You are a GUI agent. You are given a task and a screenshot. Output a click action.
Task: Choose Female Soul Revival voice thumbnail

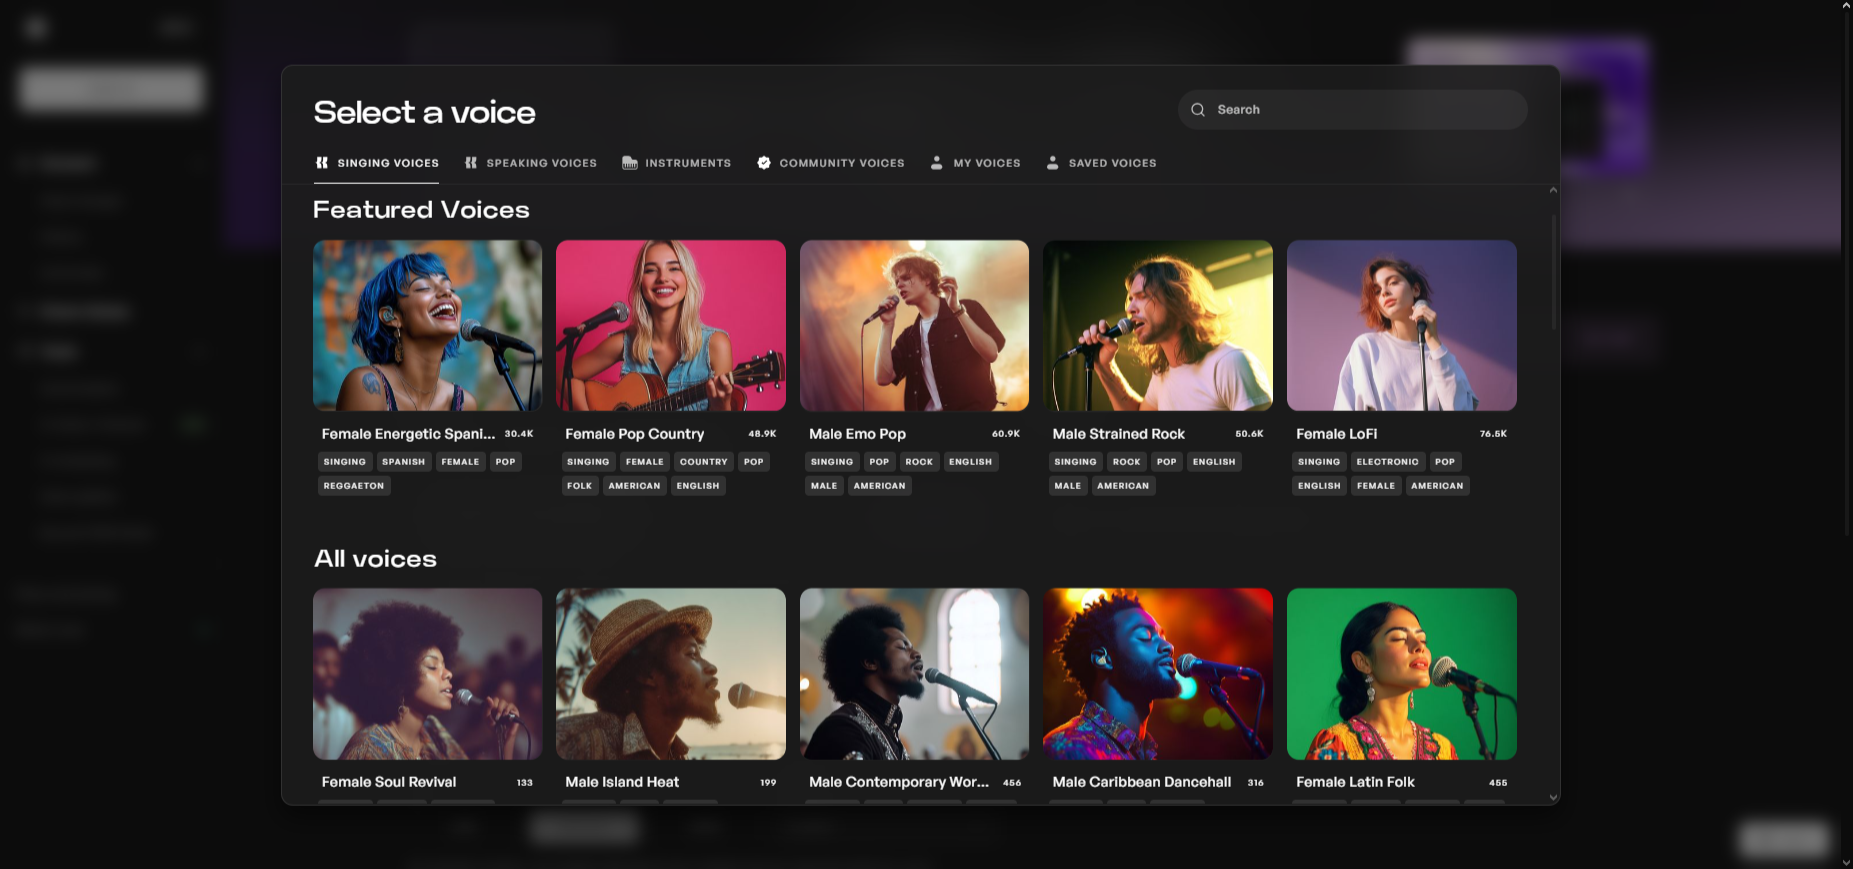pyautogui.click(x=428, y=674)
